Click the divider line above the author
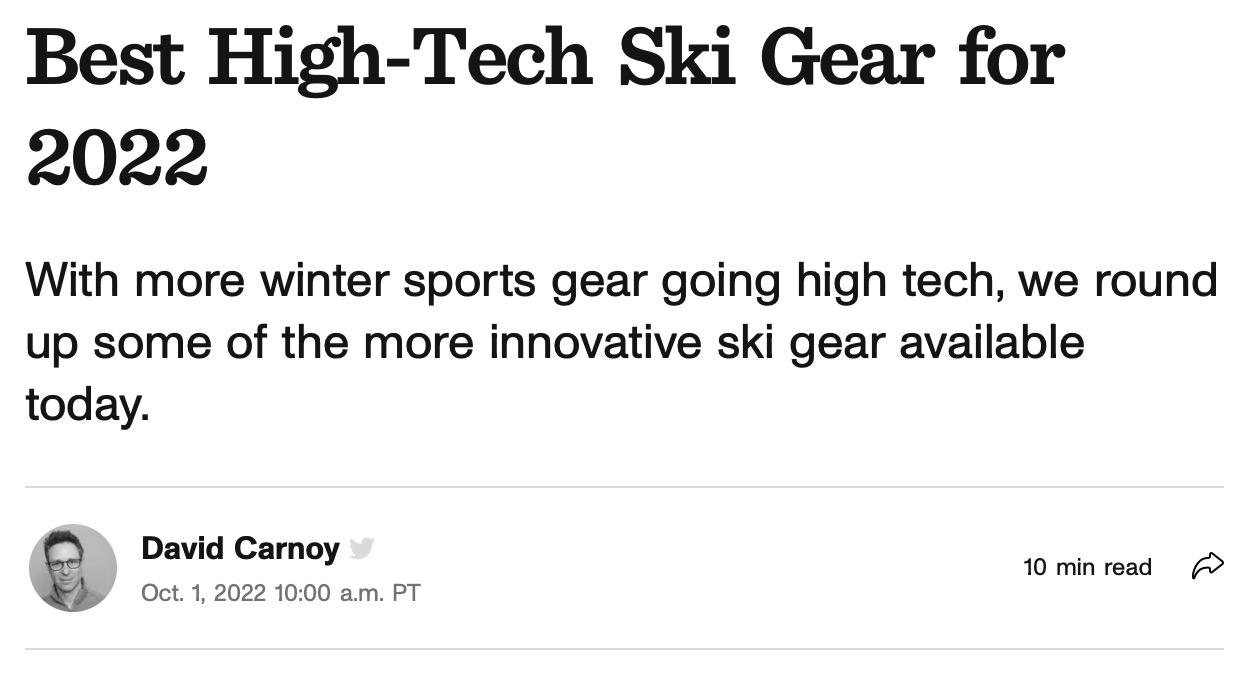Screen dimensions: 1252x674 624,487
